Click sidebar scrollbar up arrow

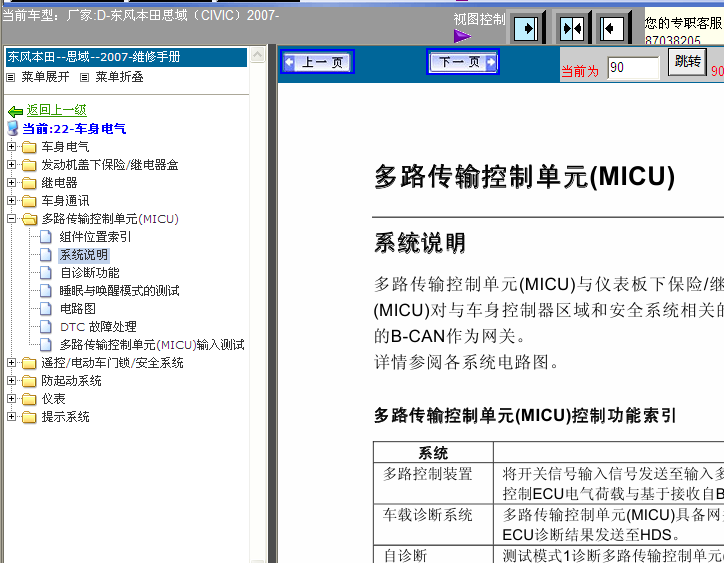(x=258, y=55)
